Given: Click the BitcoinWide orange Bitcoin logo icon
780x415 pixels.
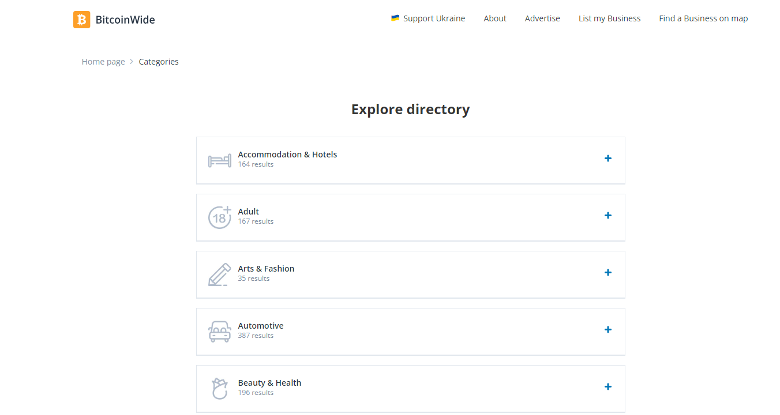Looking at the screenshot, I should tap(82, 19).
